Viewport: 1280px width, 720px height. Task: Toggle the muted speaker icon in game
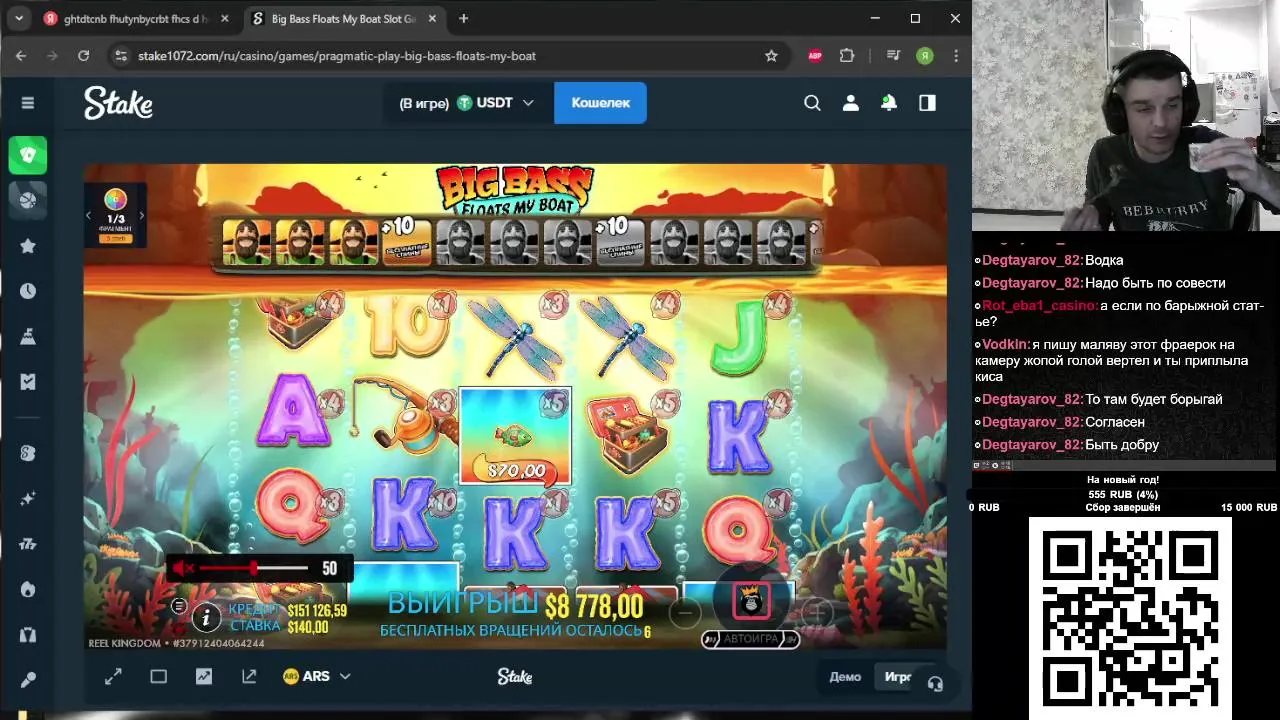182,569
